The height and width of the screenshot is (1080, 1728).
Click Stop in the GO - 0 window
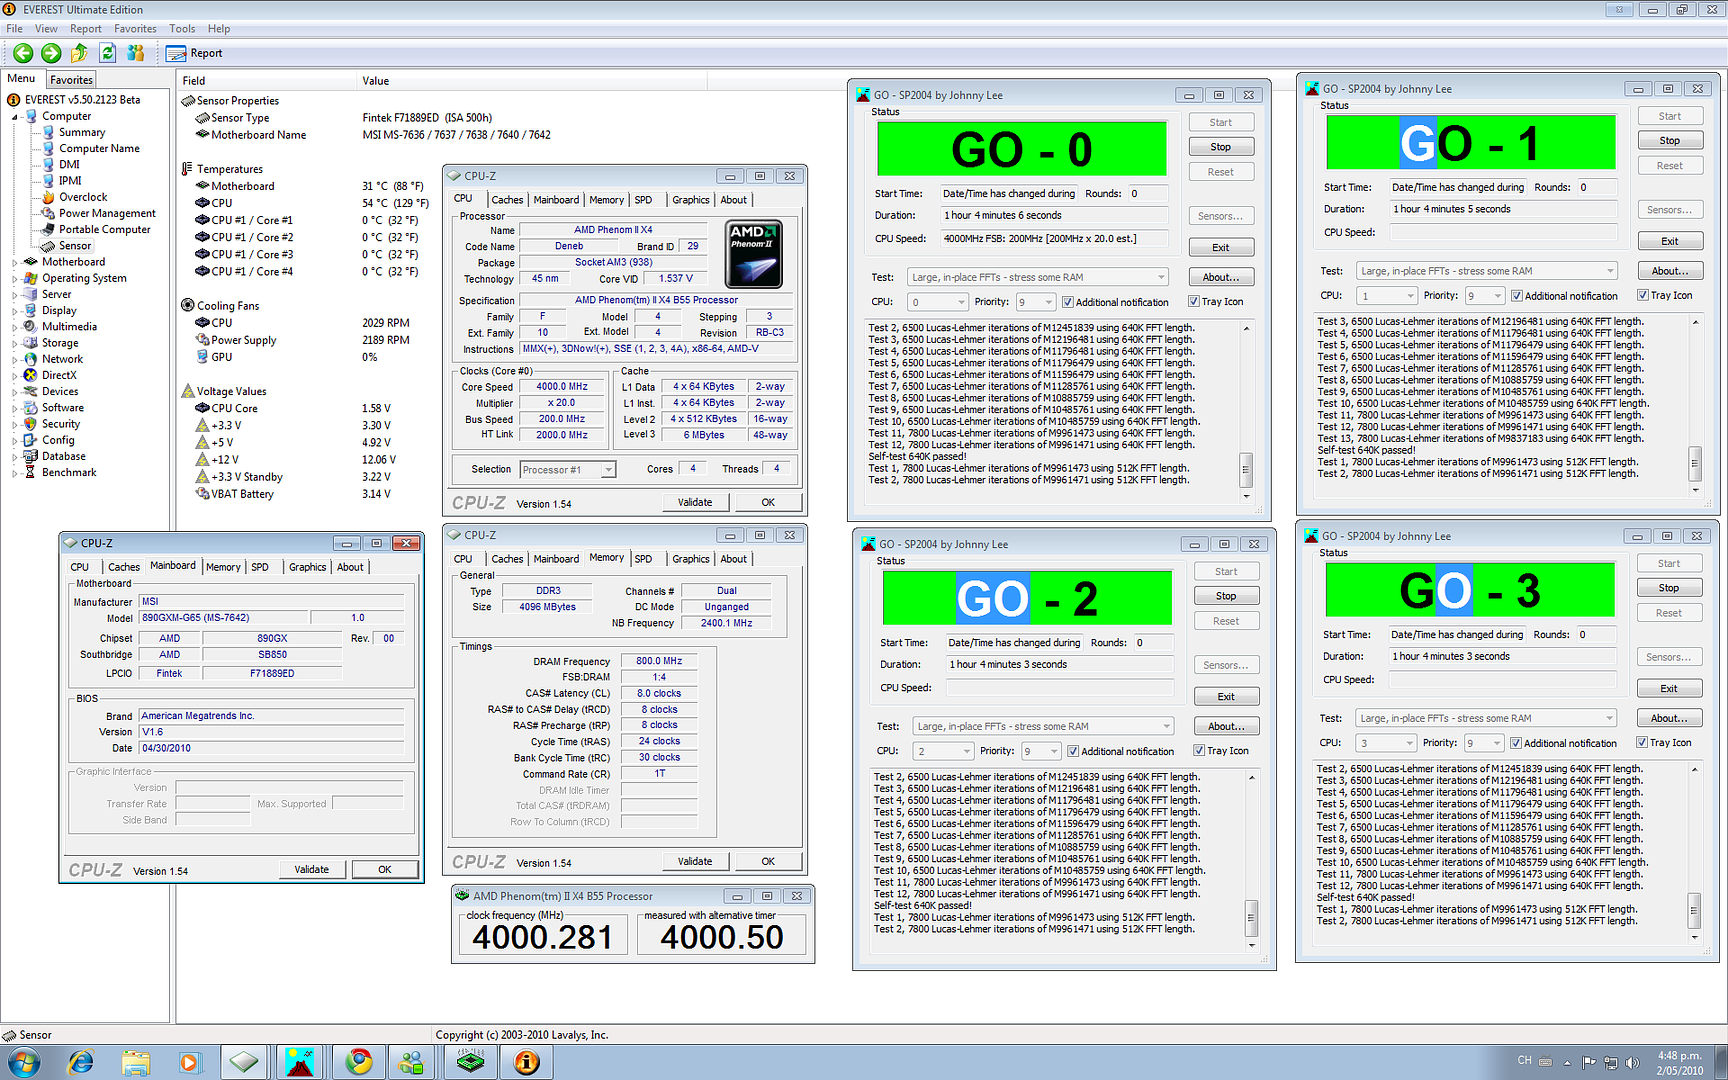1221,147
